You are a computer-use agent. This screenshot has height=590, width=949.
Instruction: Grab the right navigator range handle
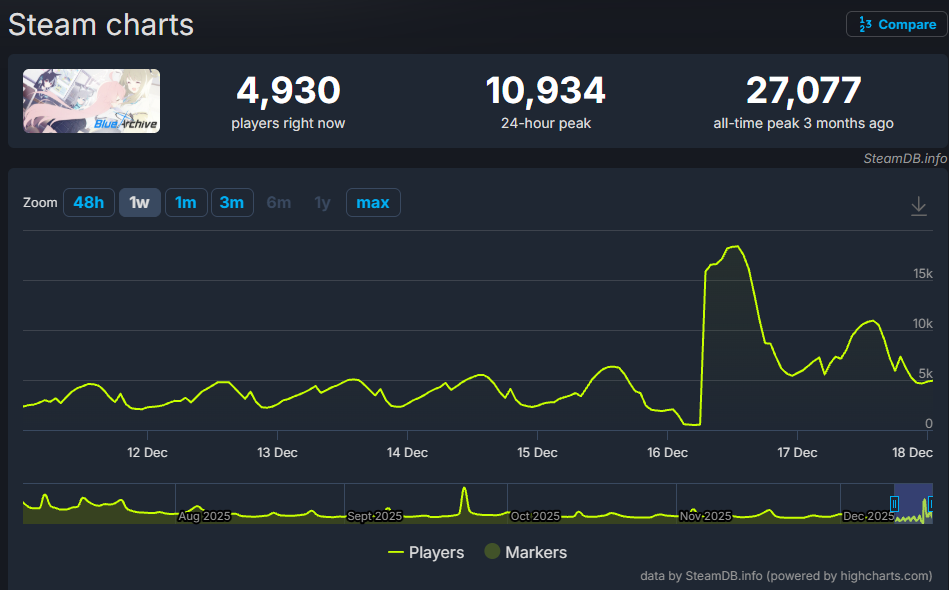(x=930, y=503)
